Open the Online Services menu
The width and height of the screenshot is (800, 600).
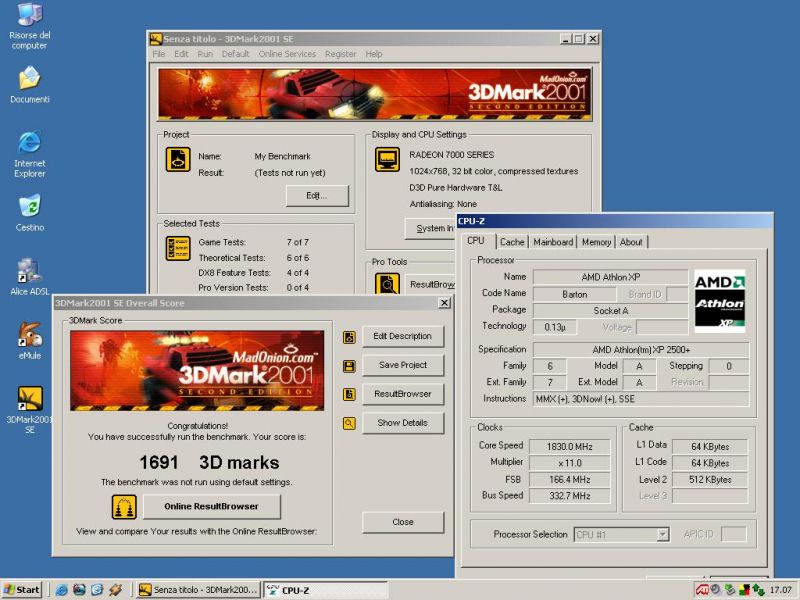(x=287, y=54)
